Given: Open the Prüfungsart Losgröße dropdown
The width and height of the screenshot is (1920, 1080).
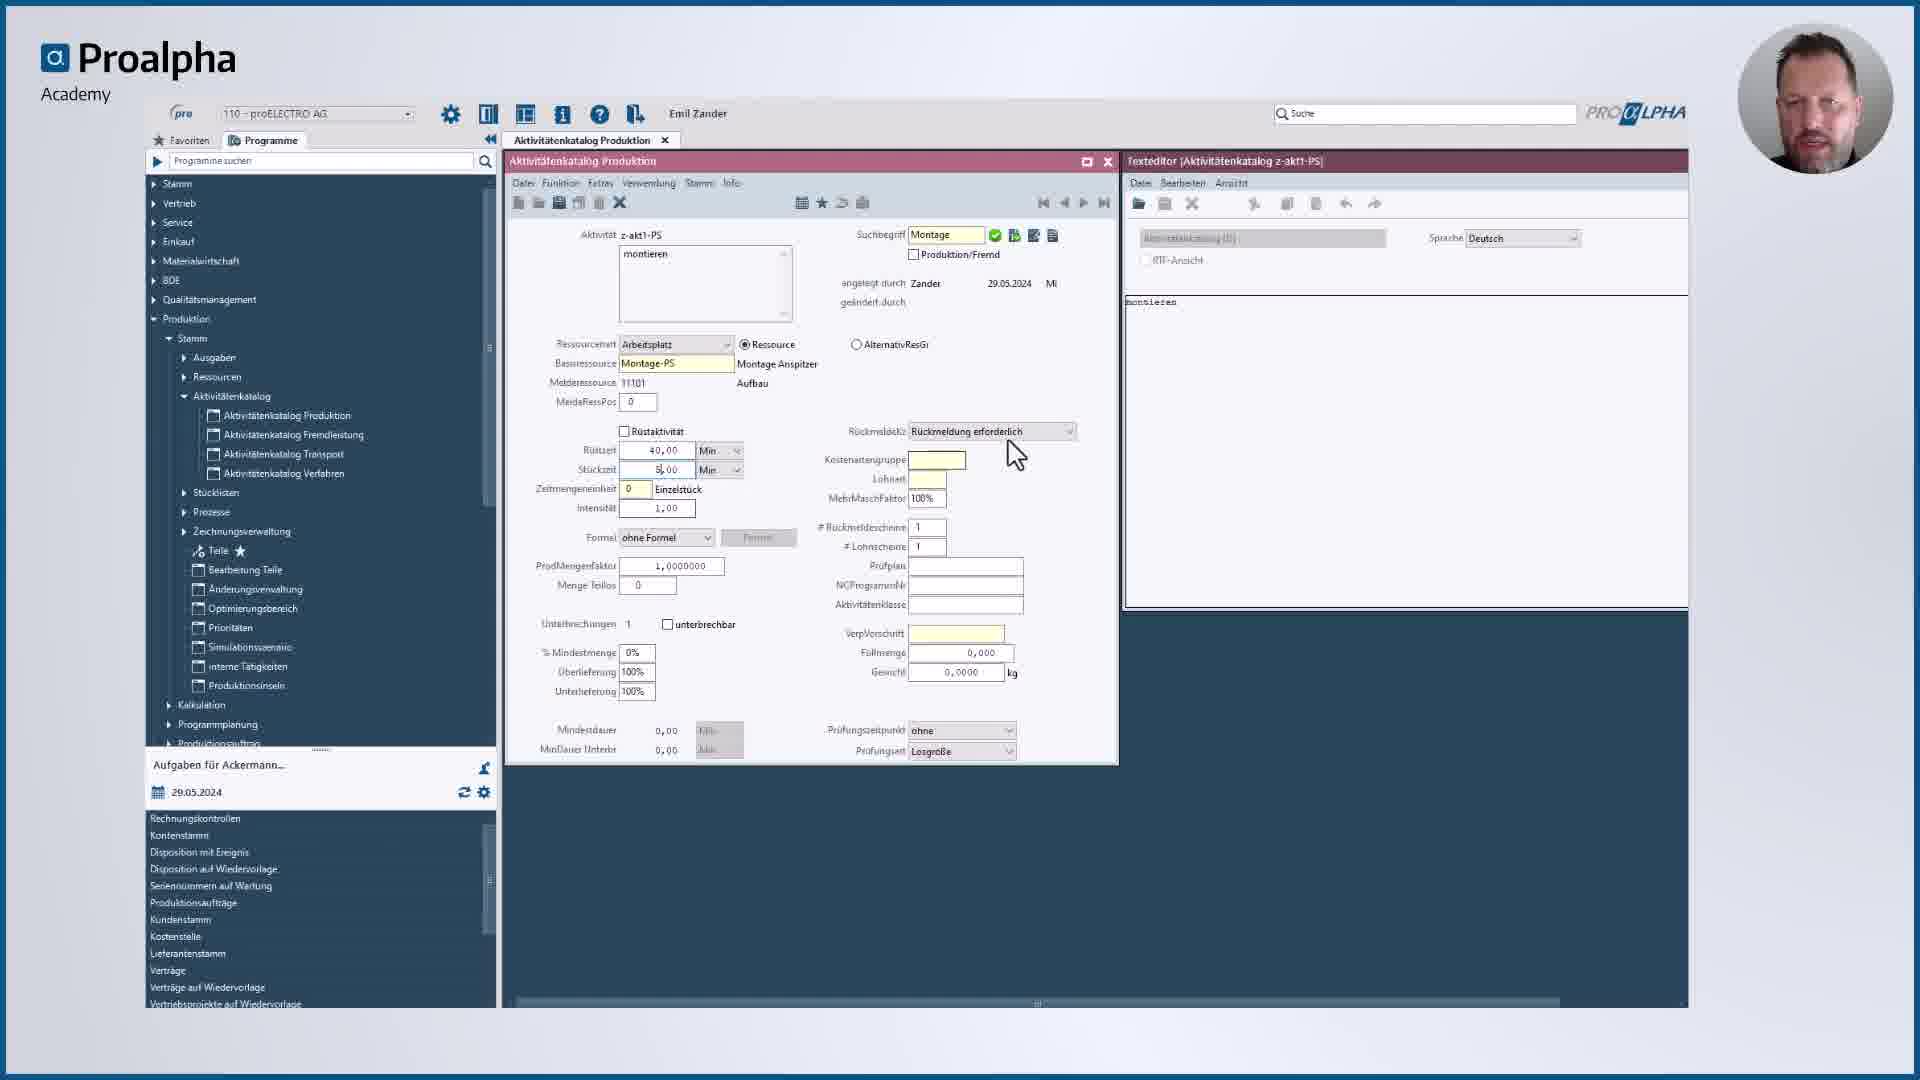Looking at the screenshot, I should tap(962, 752).
